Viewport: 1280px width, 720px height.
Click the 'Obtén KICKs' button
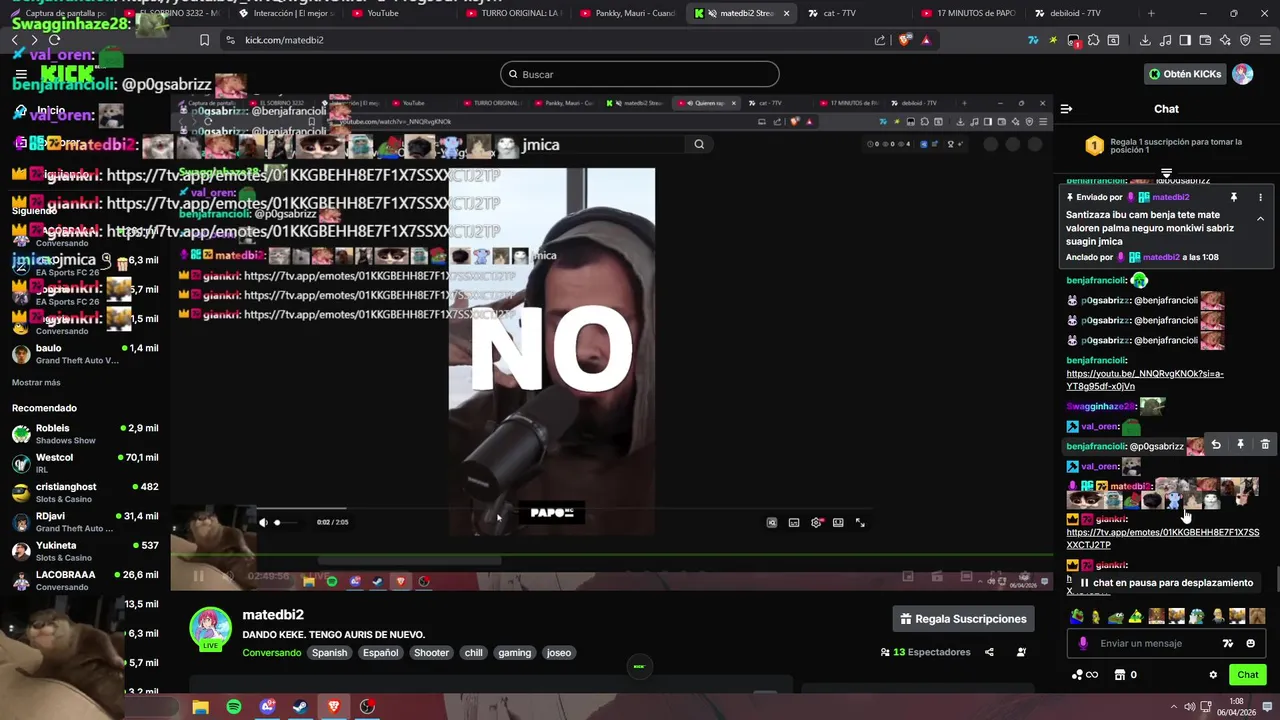tap(1185, 74)
